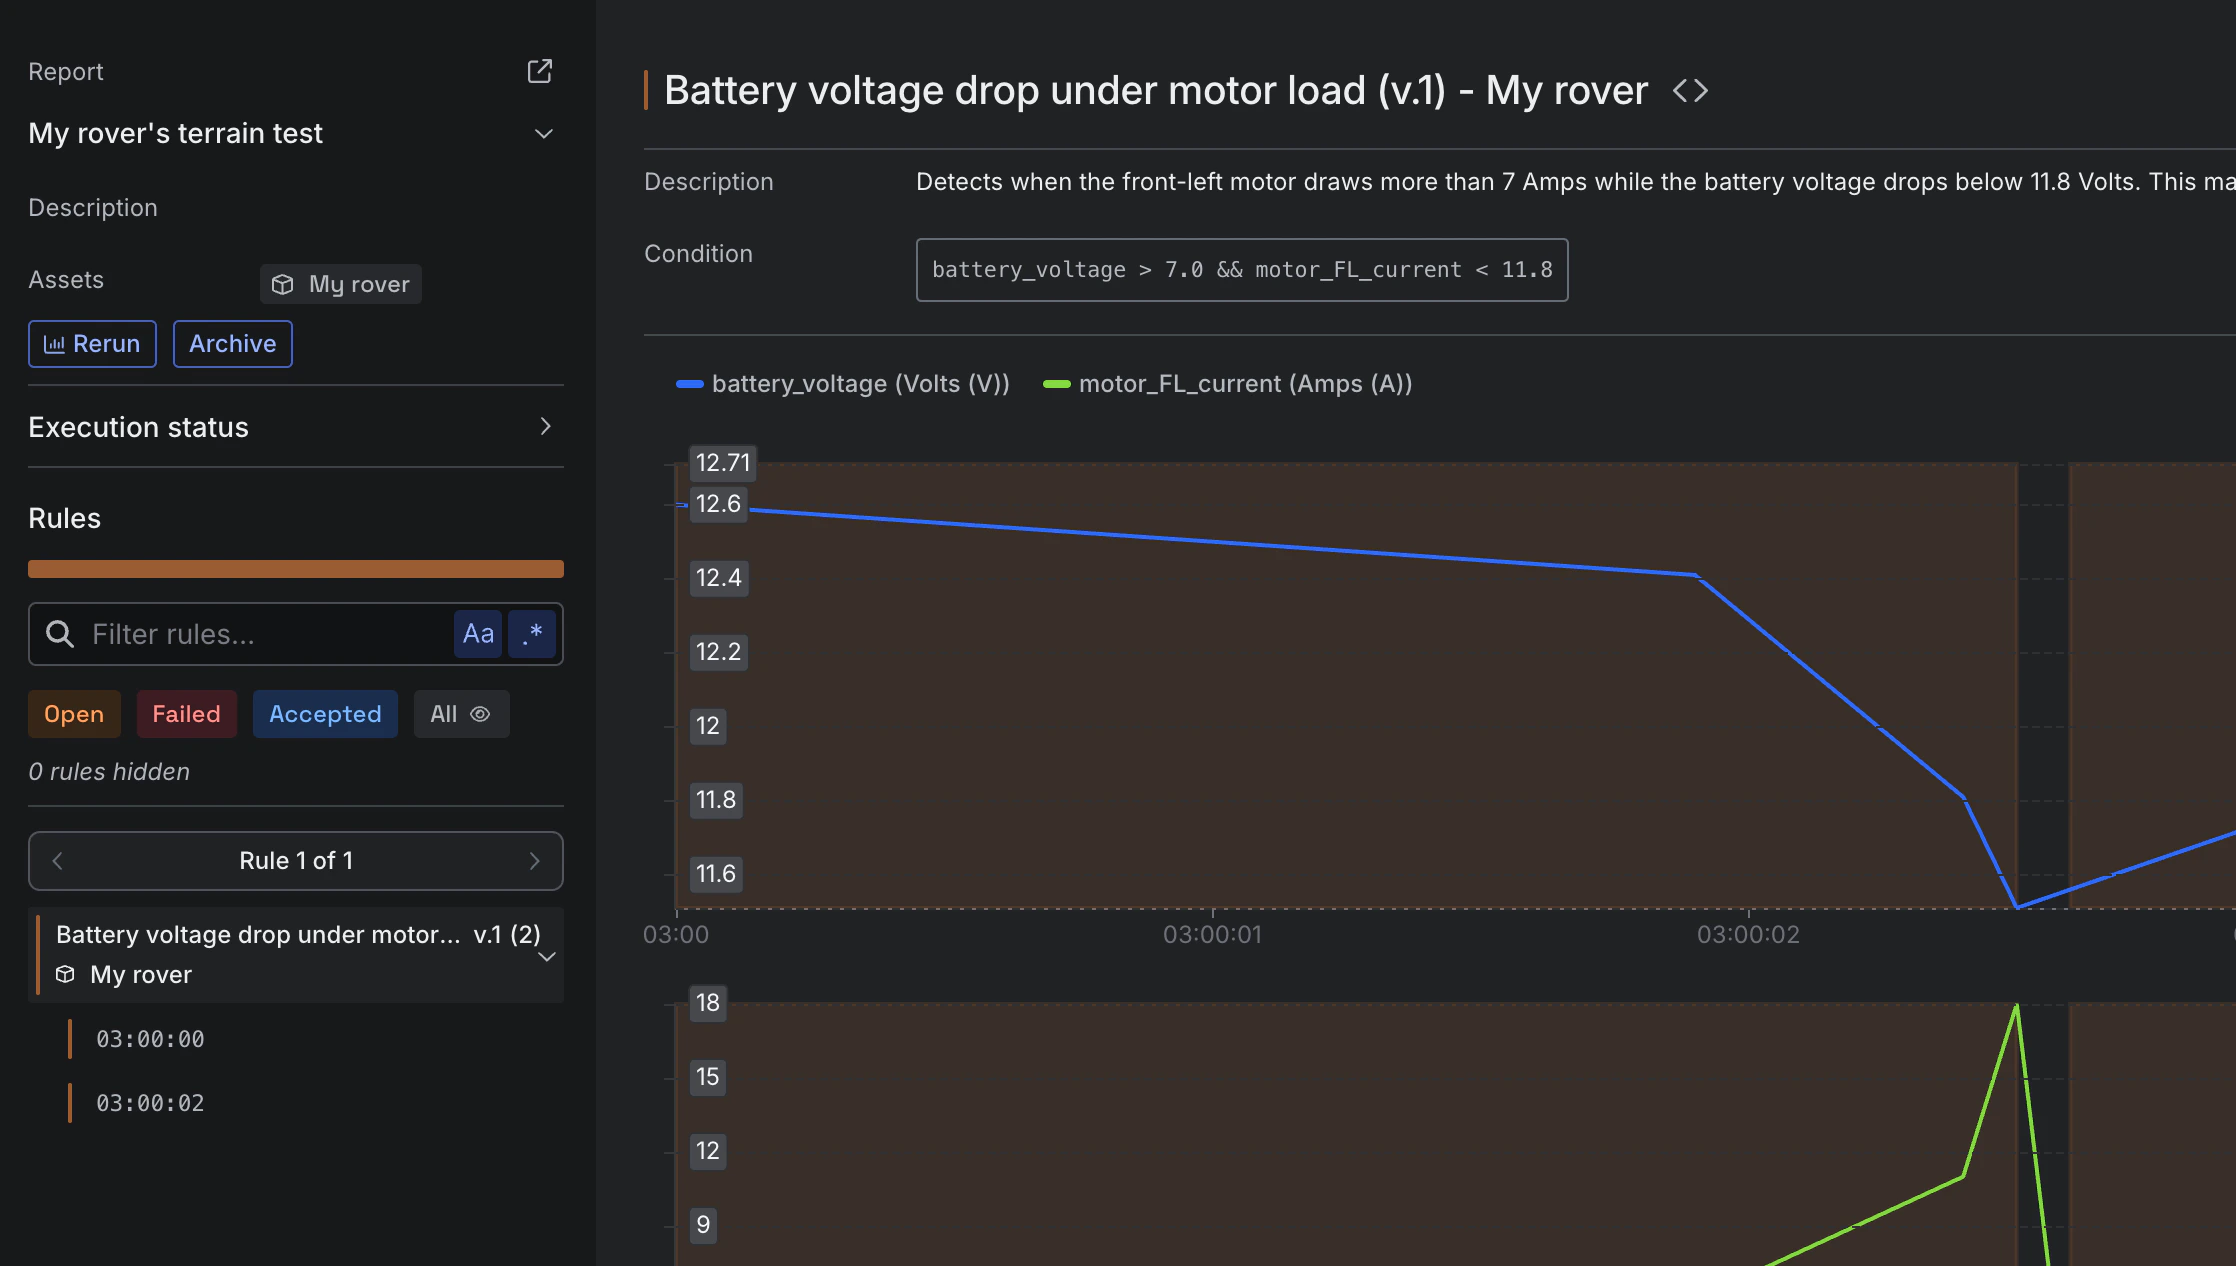Filter rules by Open status
The width and height of the screenshot is (2236, 1266).
click(74, 714)
